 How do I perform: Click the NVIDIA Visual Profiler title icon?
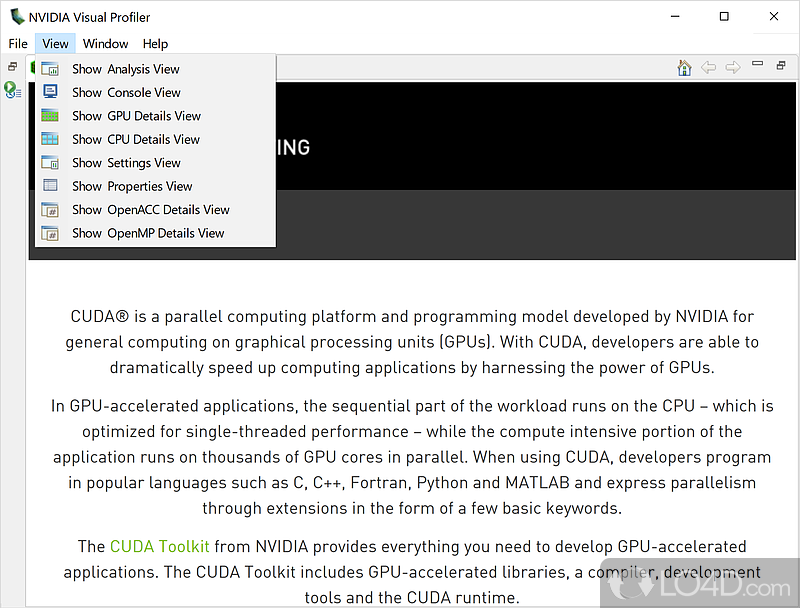tap(17, 16)
